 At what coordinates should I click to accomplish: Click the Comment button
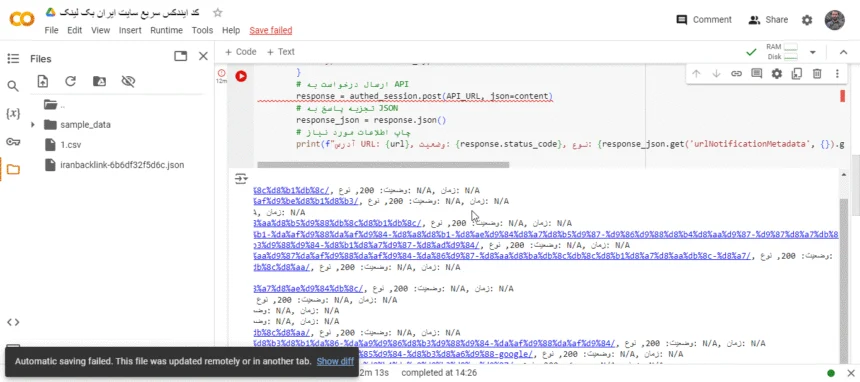pyautogui.click(x=704, y=20)
